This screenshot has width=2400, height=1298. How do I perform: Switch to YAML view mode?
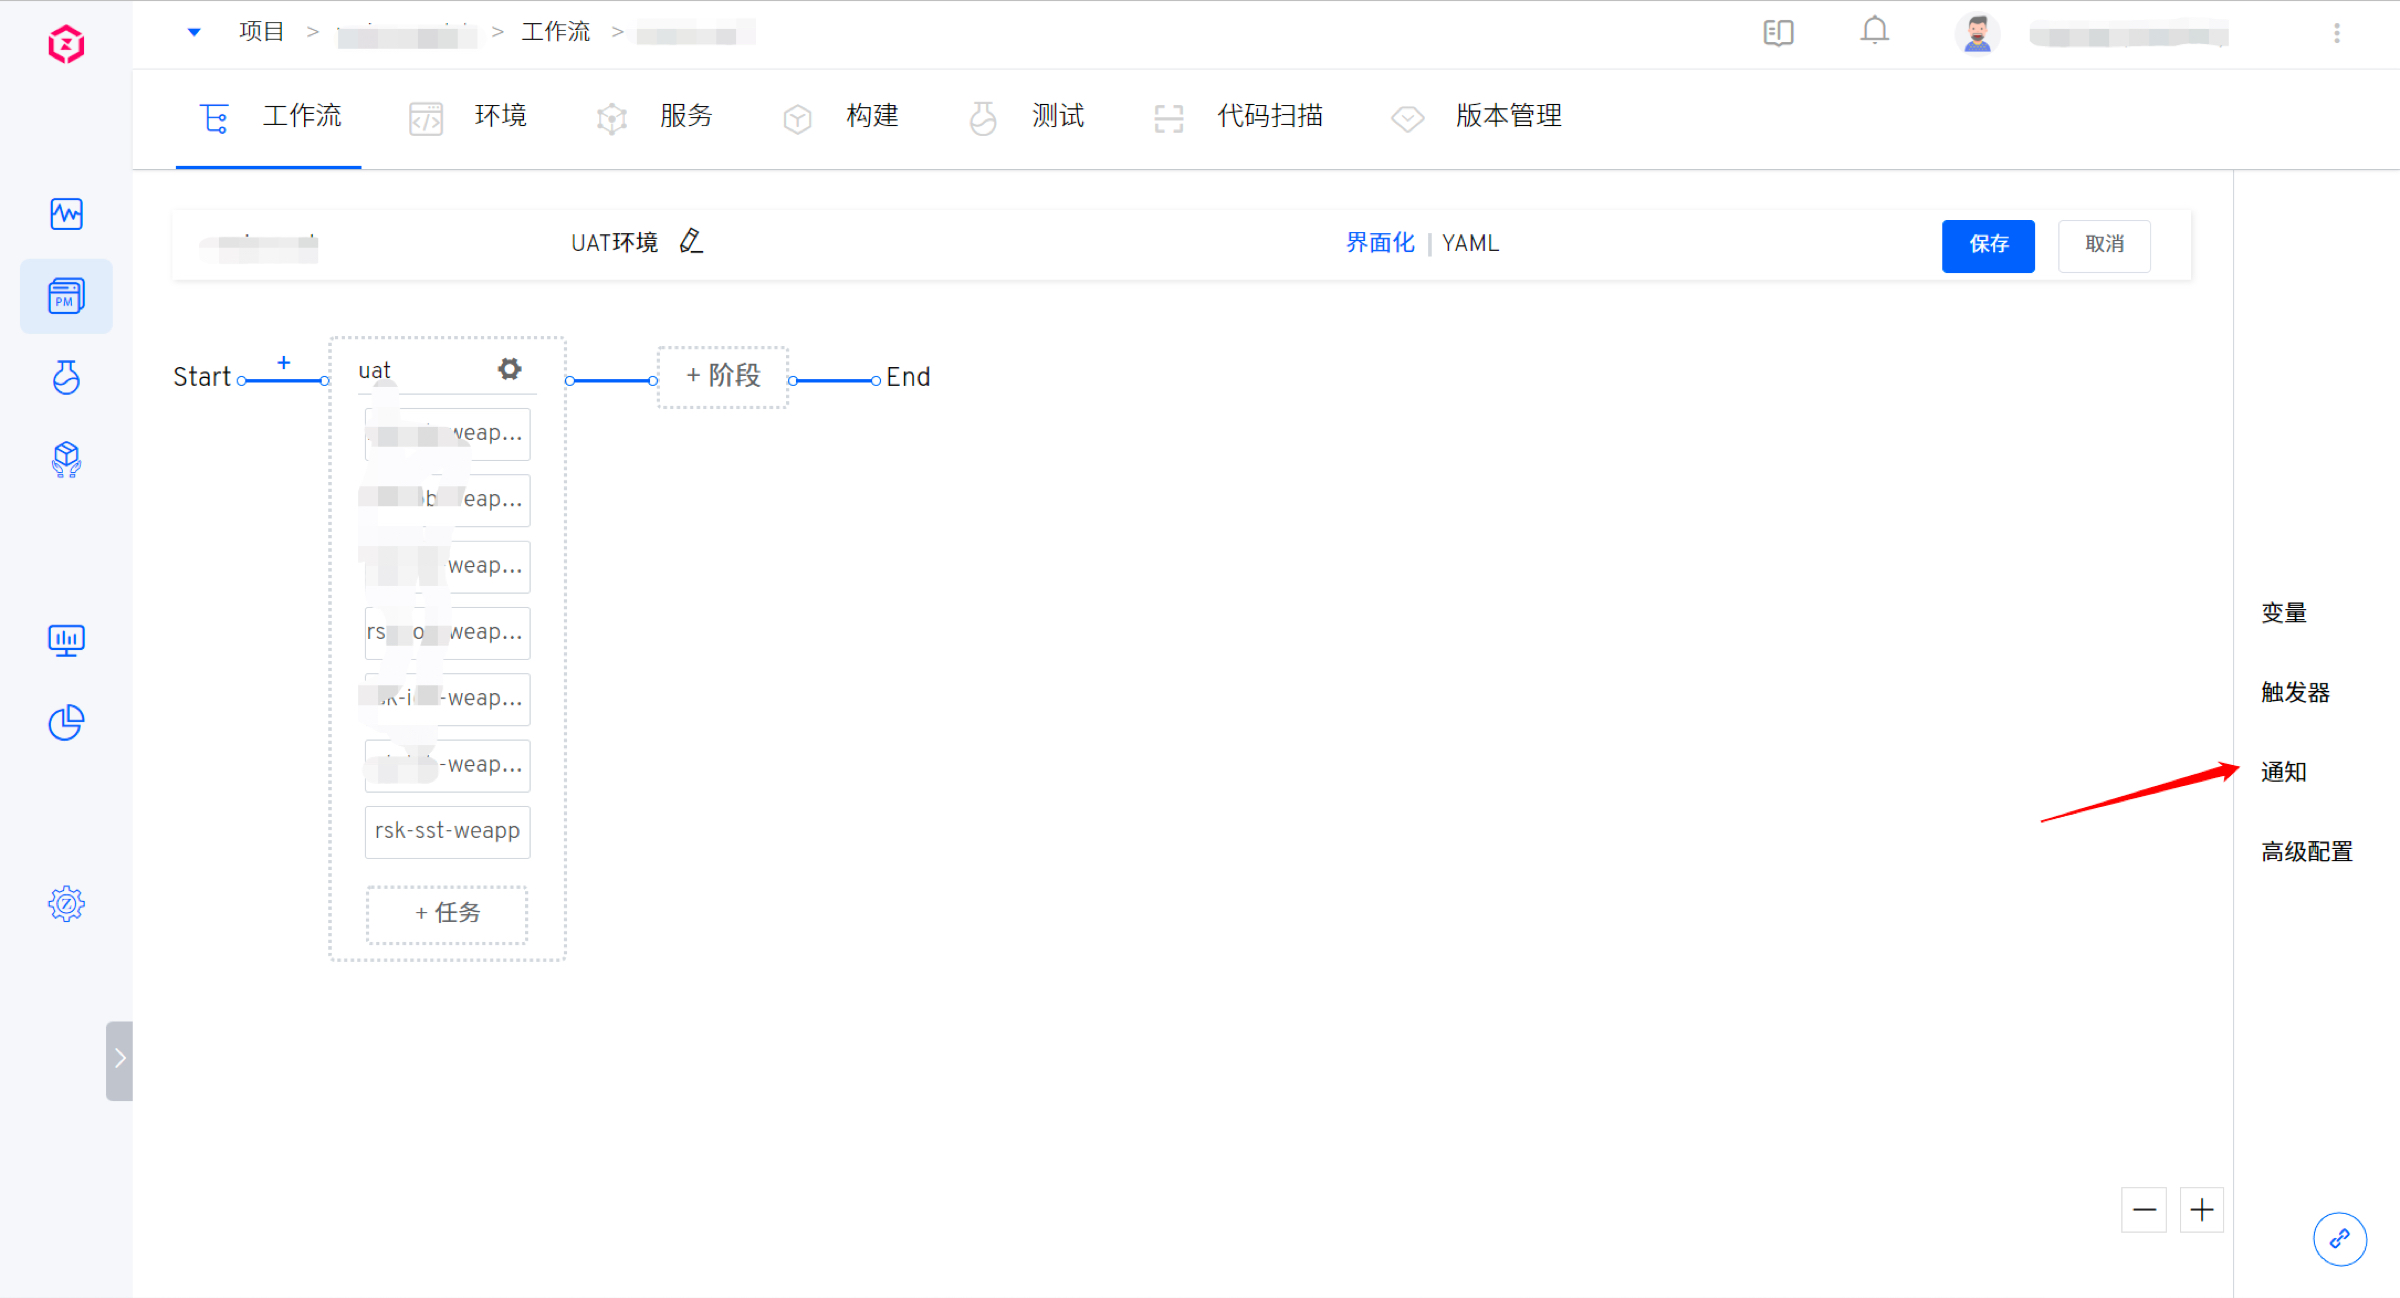click(x=1470, y=243)
